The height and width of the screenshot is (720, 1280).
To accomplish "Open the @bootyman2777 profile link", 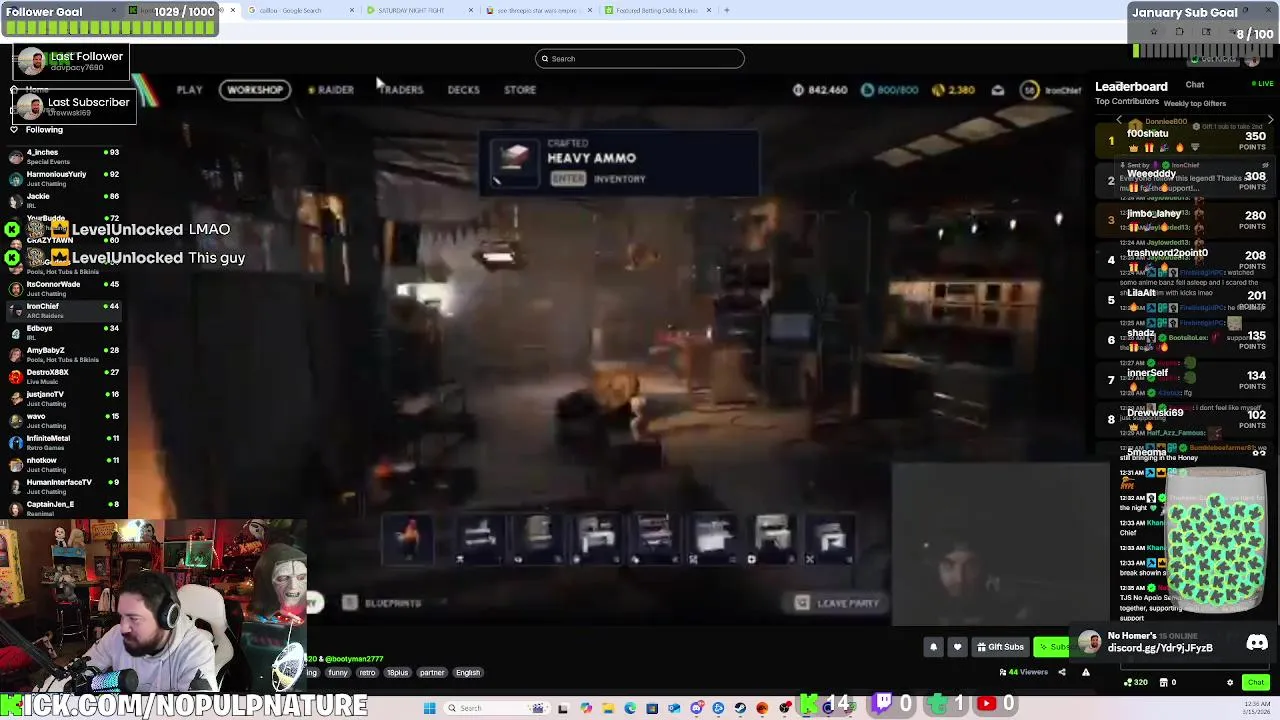I will pos(354,659).
